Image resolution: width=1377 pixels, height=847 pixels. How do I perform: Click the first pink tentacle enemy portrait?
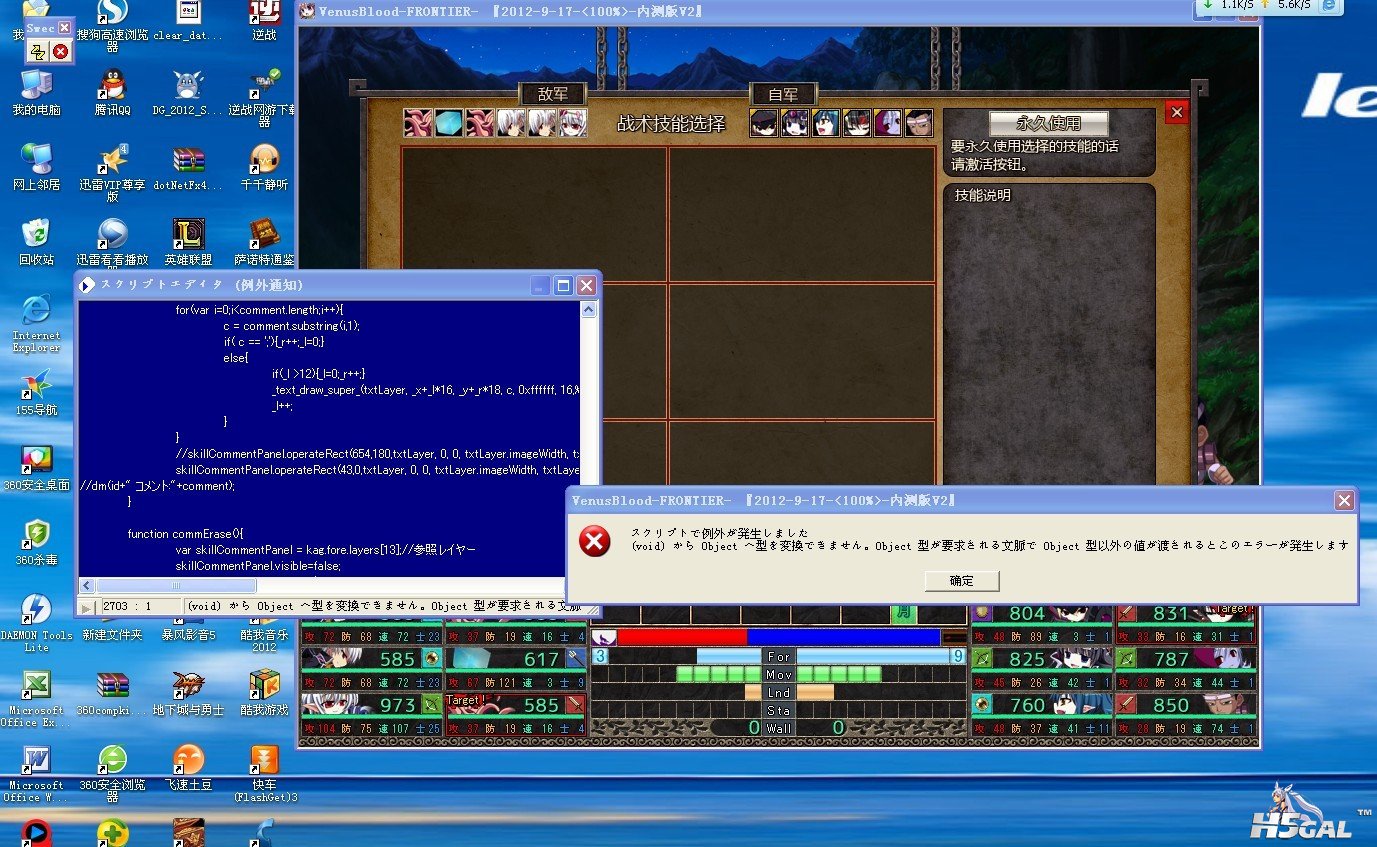[418, 123]
